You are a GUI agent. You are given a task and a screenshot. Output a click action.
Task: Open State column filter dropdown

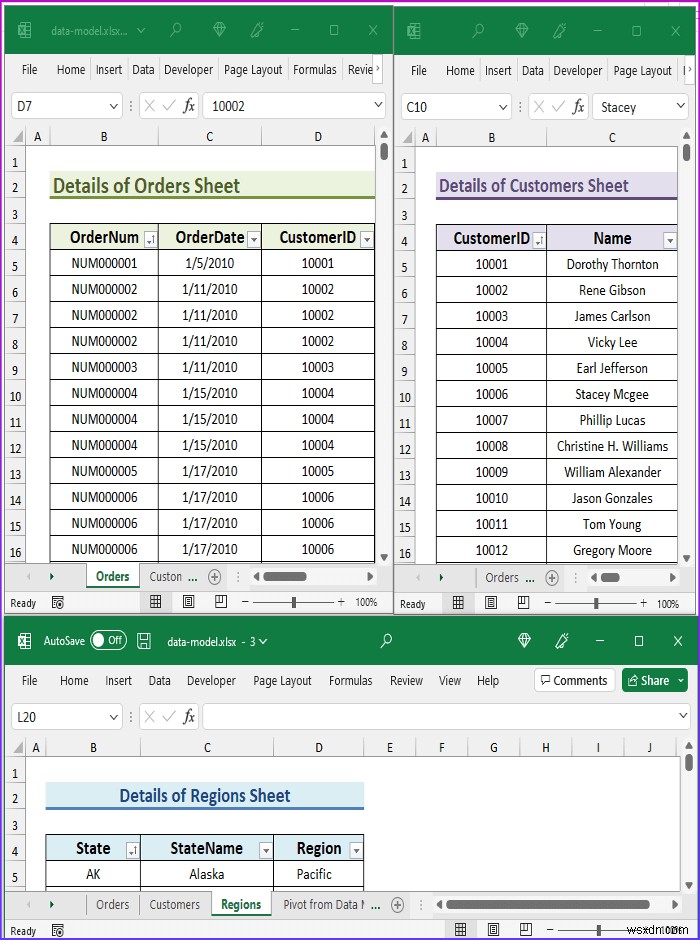(132, 850)
